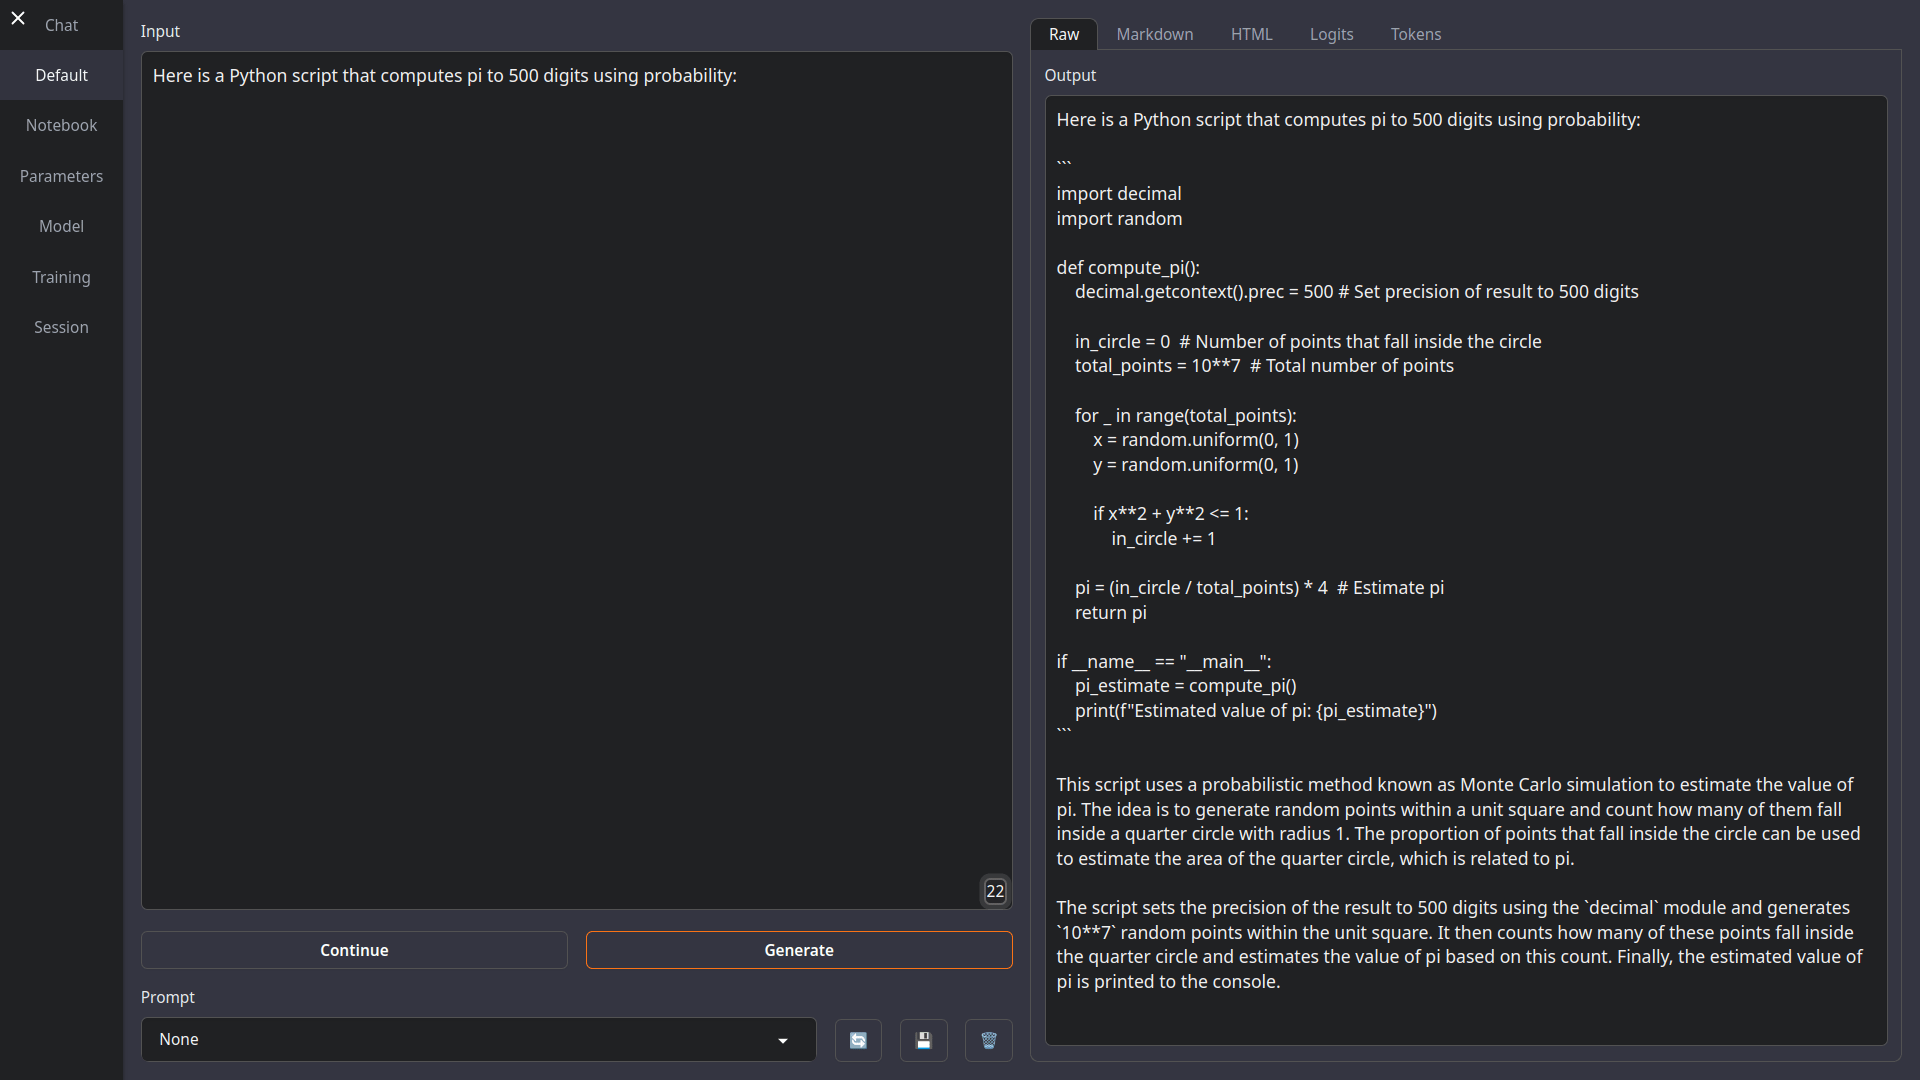The width and height of the screenshot is (1920, 1080).
Task: Go to the Notebook section
Action: pyautogui.click(x=61, y=125)
